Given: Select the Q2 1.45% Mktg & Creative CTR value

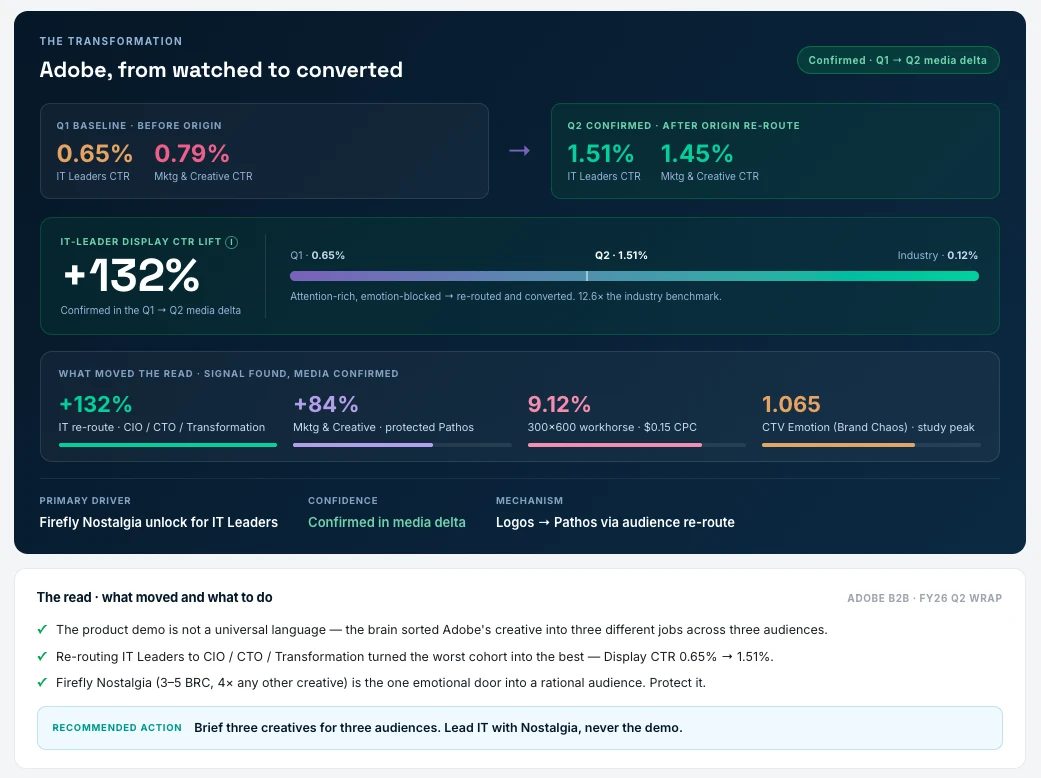Looking at the screenshot, I should pyautogui.click(x=697, y=154).
